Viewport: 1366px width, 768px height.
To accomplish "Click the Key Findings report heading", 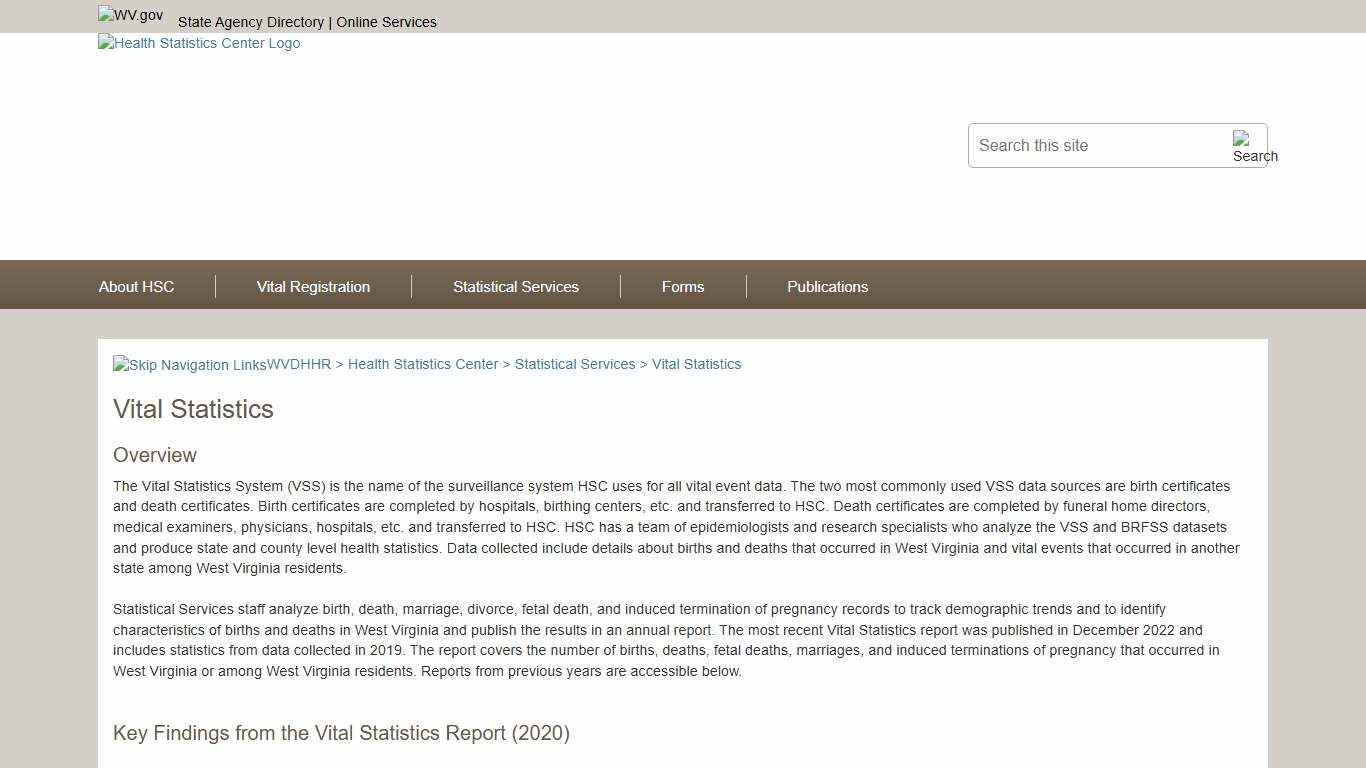I will (341, 733).
